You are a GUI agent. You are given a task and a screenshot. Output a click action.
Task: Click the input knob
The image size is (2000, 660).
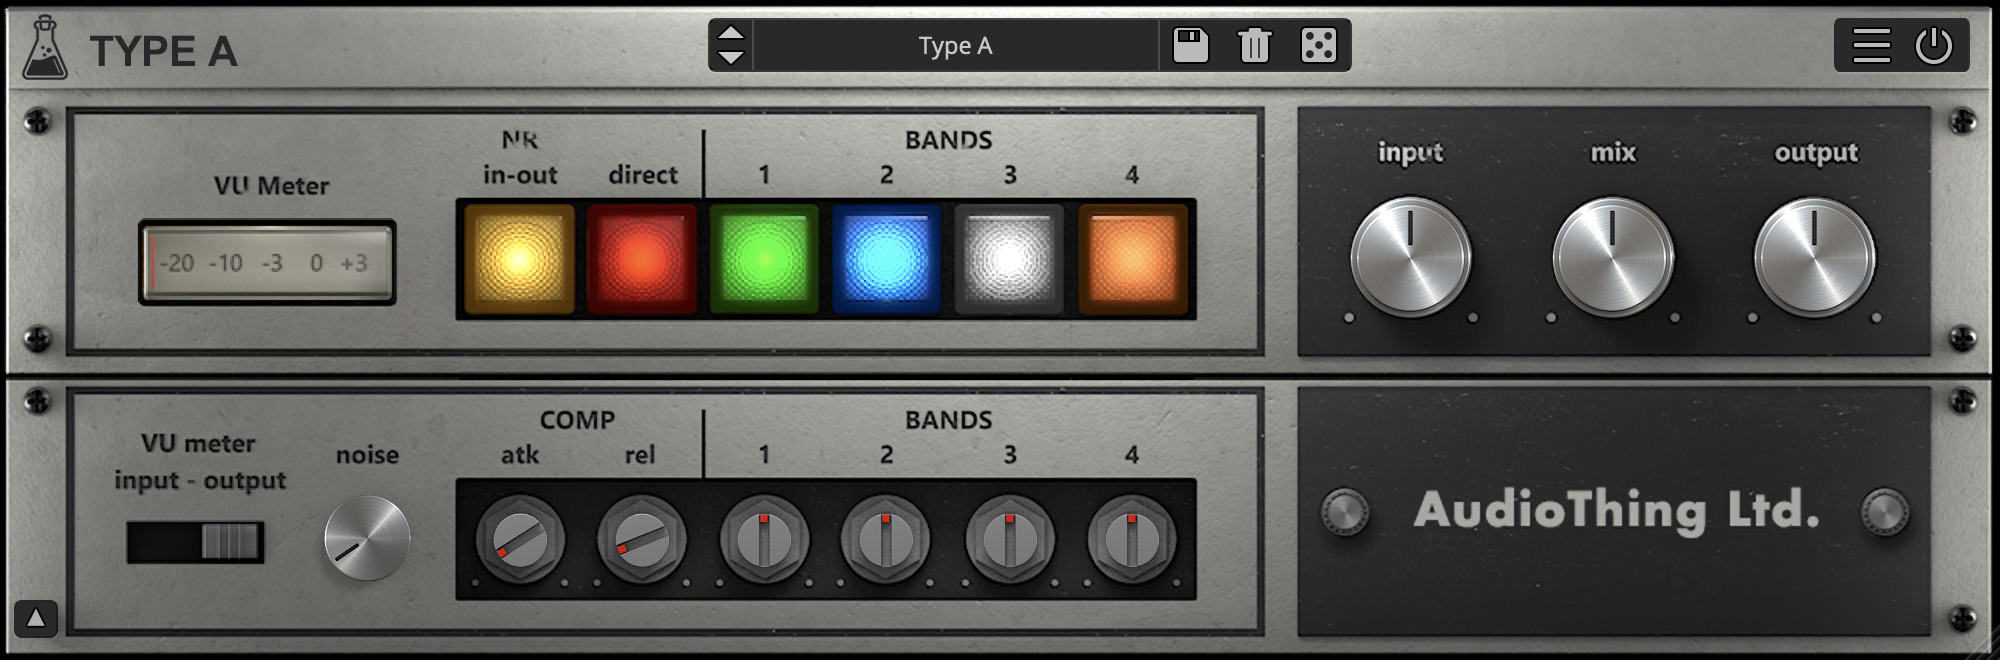(1410, 257)
